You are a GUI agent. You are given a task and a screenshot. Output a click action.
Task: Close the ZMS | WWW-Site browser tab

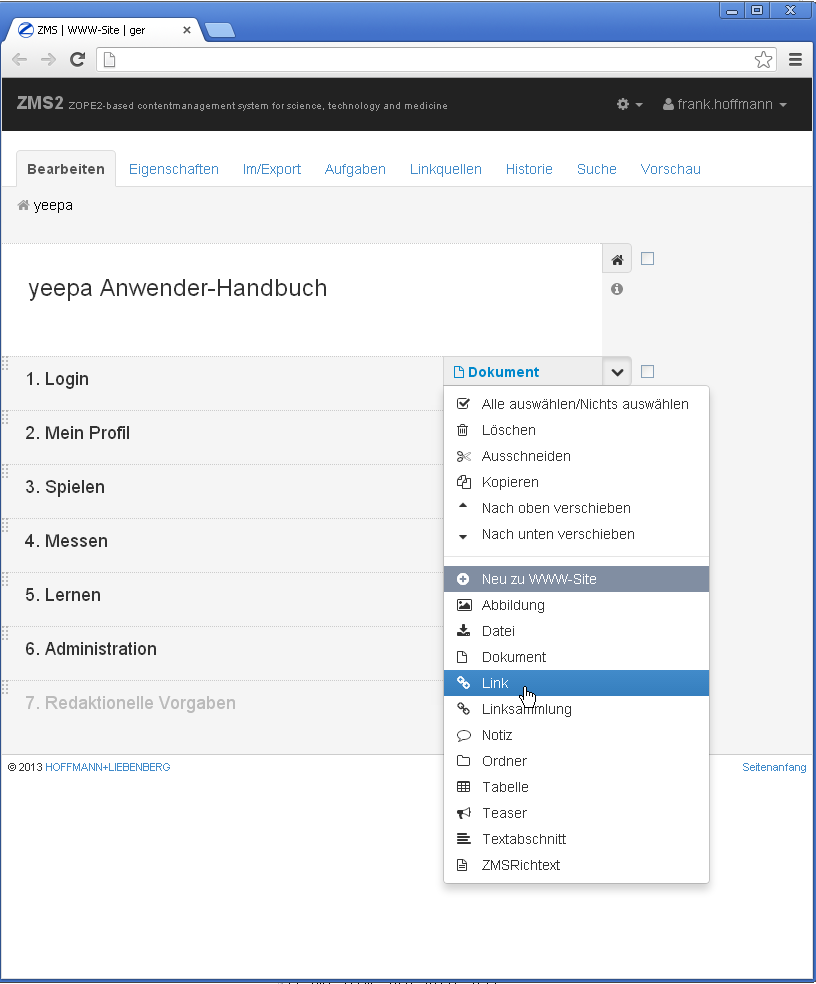click(186, 29)
